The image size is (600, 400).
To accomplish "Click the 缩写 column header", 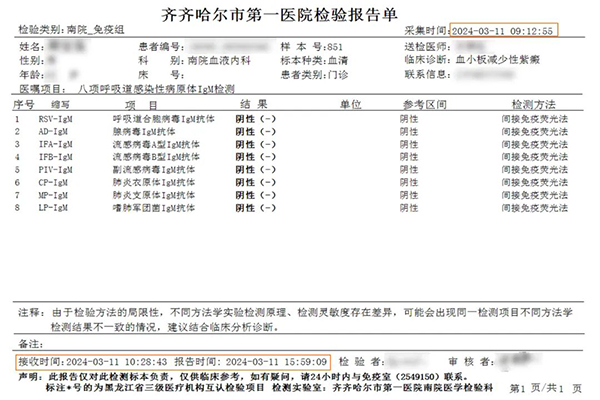I will [60, 104].
